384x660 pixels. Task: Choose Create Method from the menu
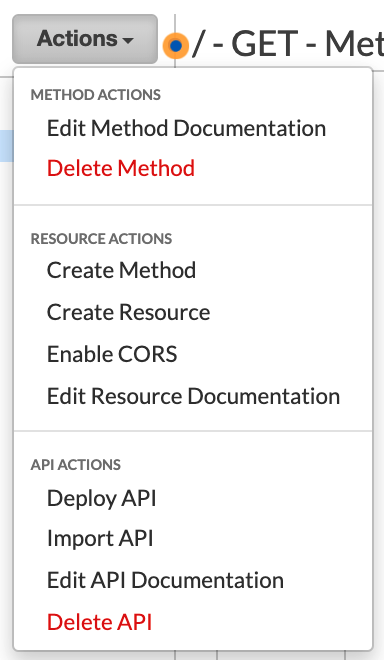point(121,270)
